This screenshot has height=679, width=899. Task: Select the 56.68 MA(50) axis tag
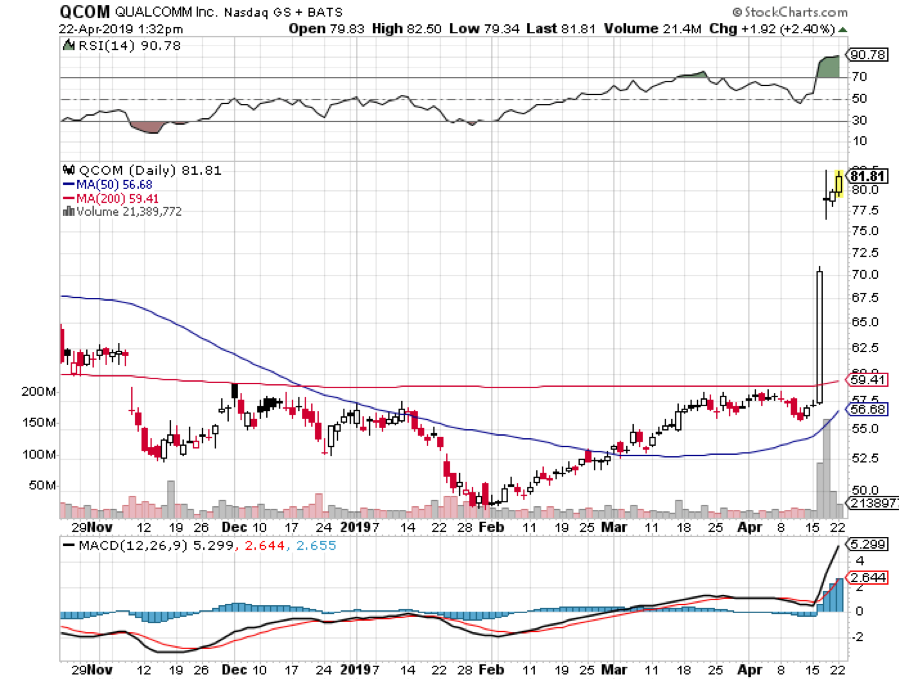tap(868, 409)
